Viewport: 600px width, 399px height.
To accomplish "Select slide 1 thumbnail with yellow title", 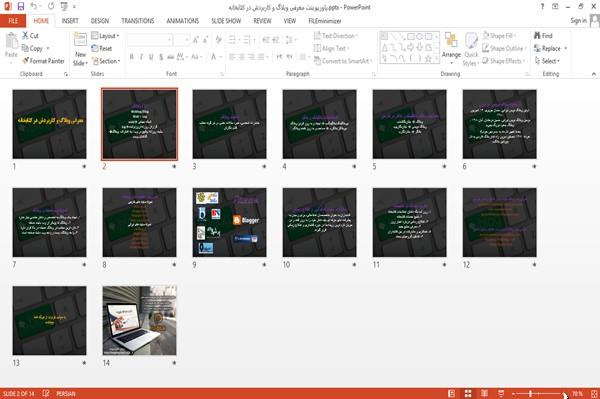I will (x=49, y=124).
